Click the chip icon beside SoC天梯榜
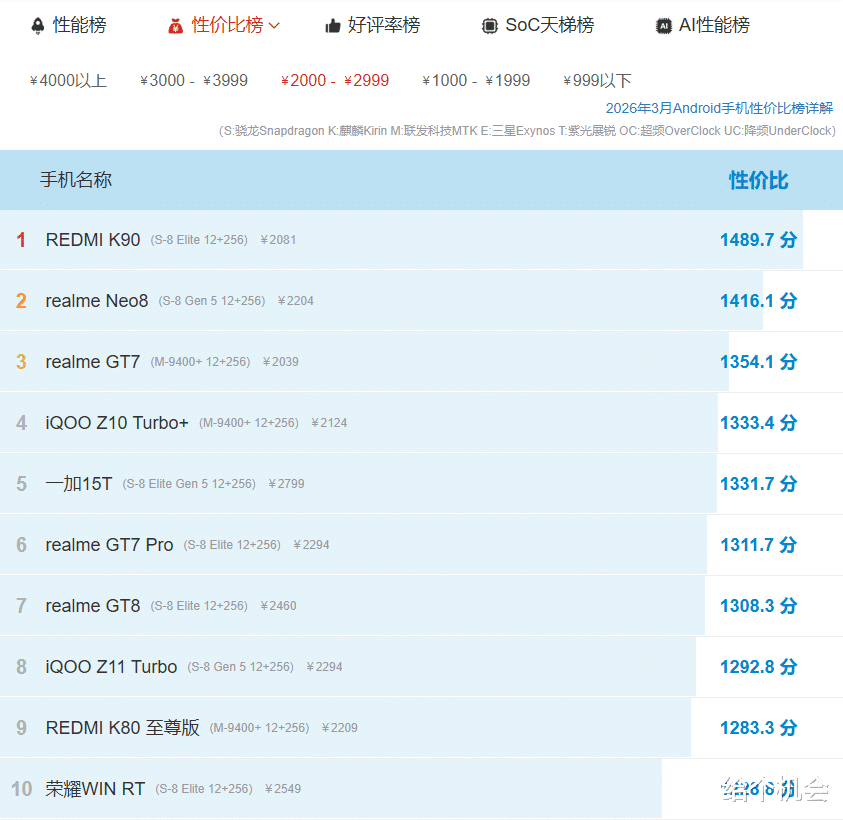 (489, 26)
